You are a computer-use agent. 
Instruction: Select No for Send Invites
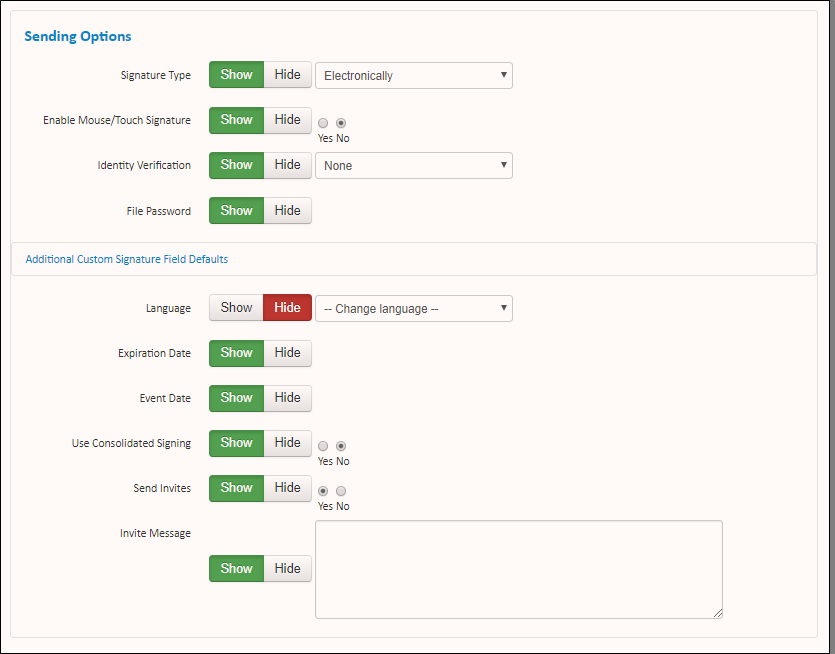[x=341, y=490]
